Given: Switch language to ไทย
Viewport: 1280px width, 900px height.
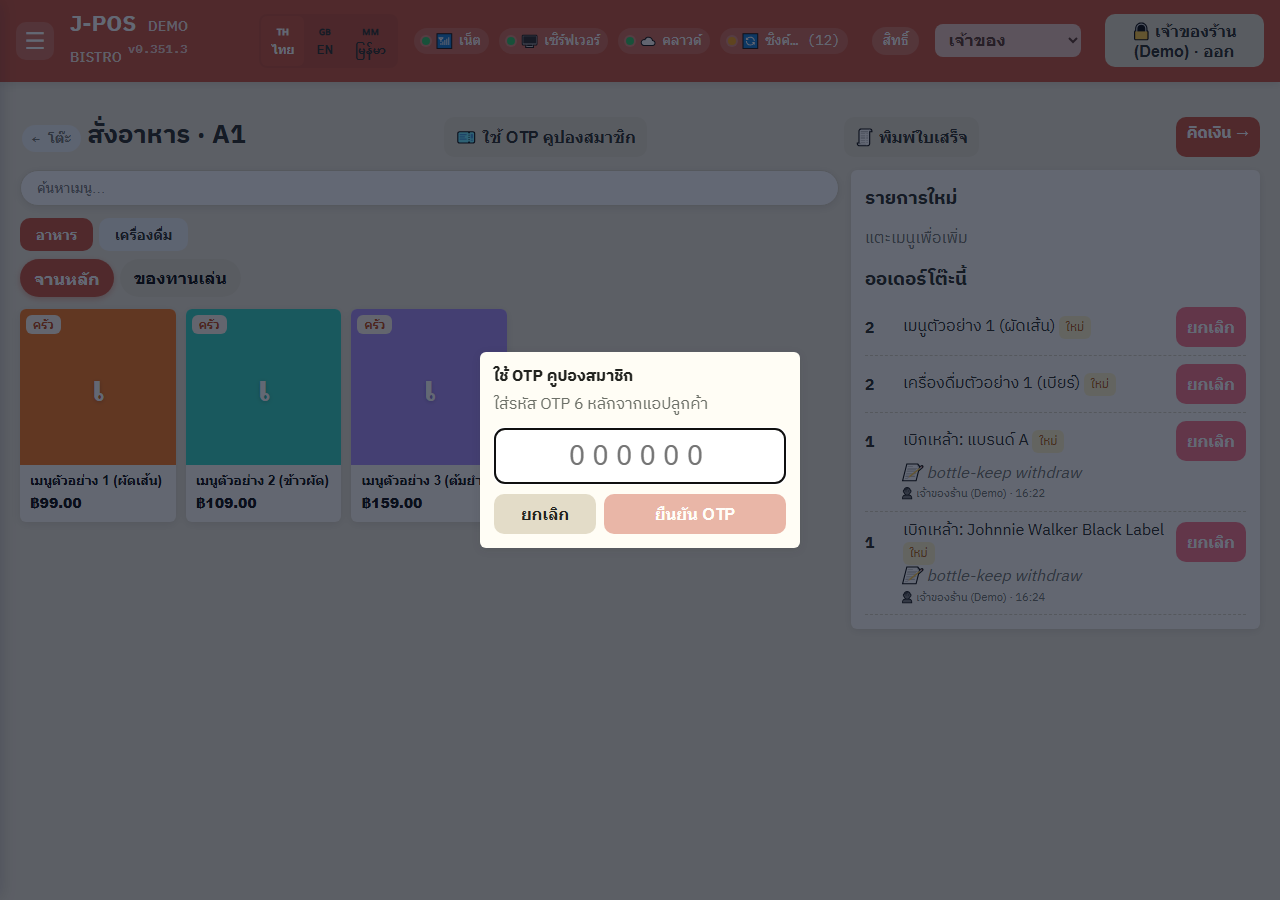Looking at the screenshot, I should [x=283, y=41].
